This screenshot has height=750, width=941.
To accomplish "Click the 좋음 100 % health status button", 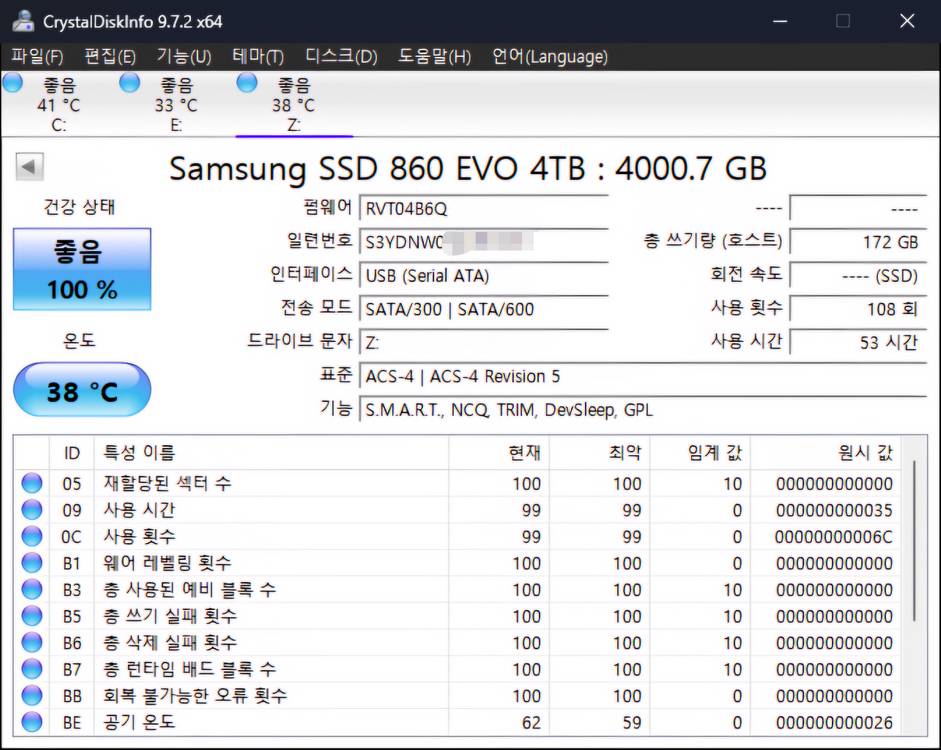I will tap(82, 269).
